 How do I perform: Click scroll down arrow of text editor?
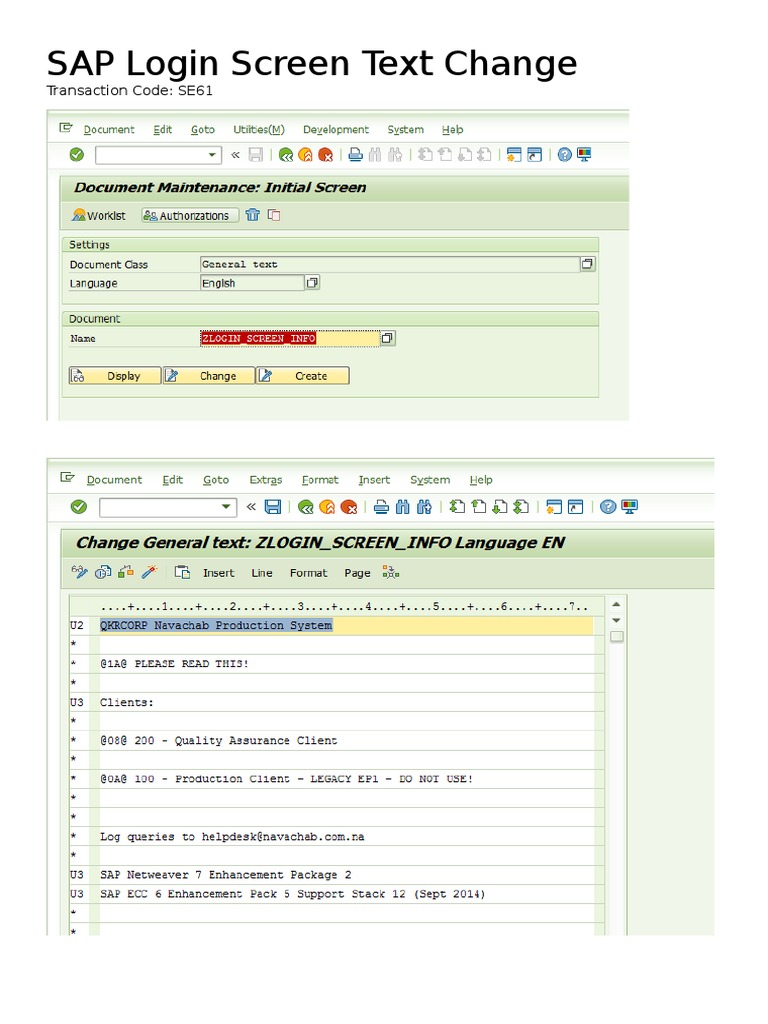[x=616, y=620]
